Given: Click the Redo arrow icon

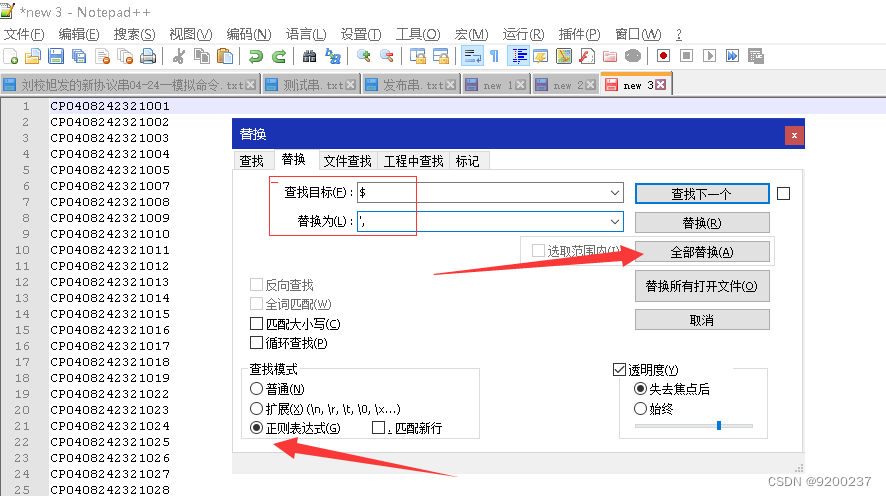Looking at the screenshot, I should click(x=279, y=56).
